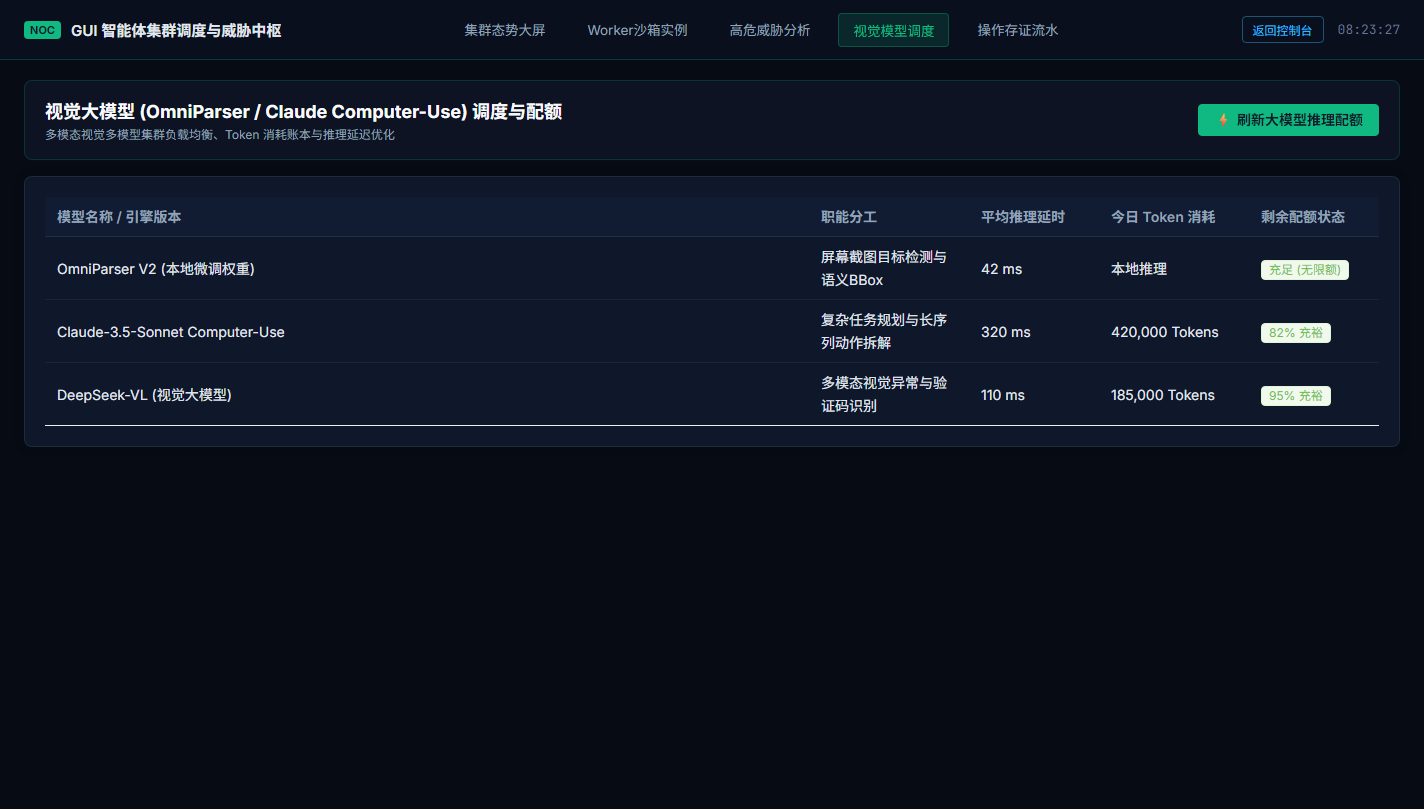
Task: Click the green NOC badge
Action: 43,30
